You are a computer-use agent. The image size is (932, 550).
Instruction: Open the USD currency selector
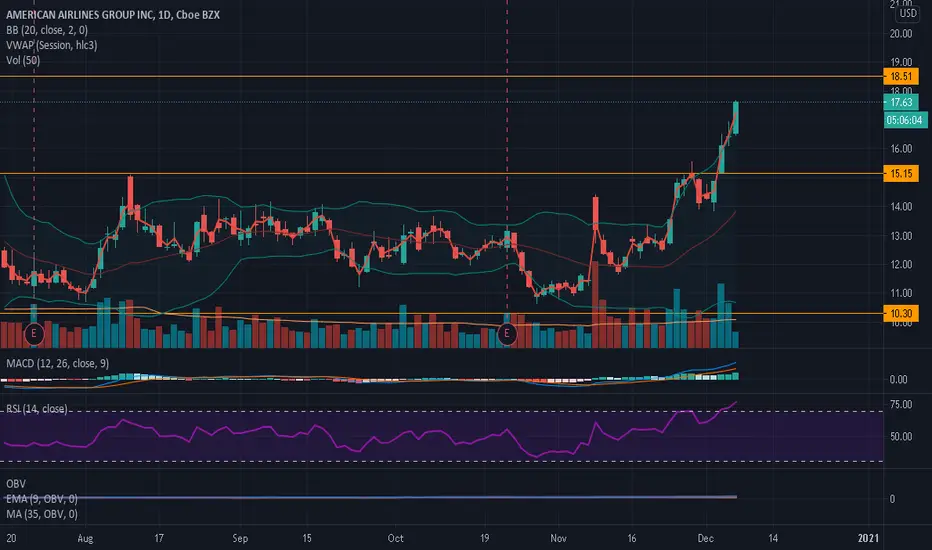pyautogui.click(x=908, y=13)
